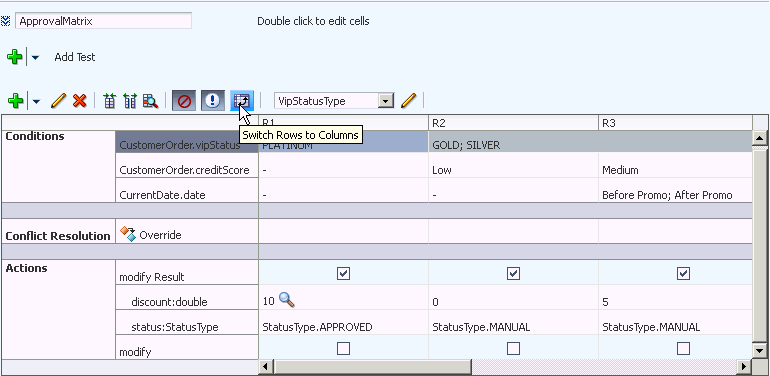
Task: Check the modify checkbox in column R2
Action: (513, 349)
